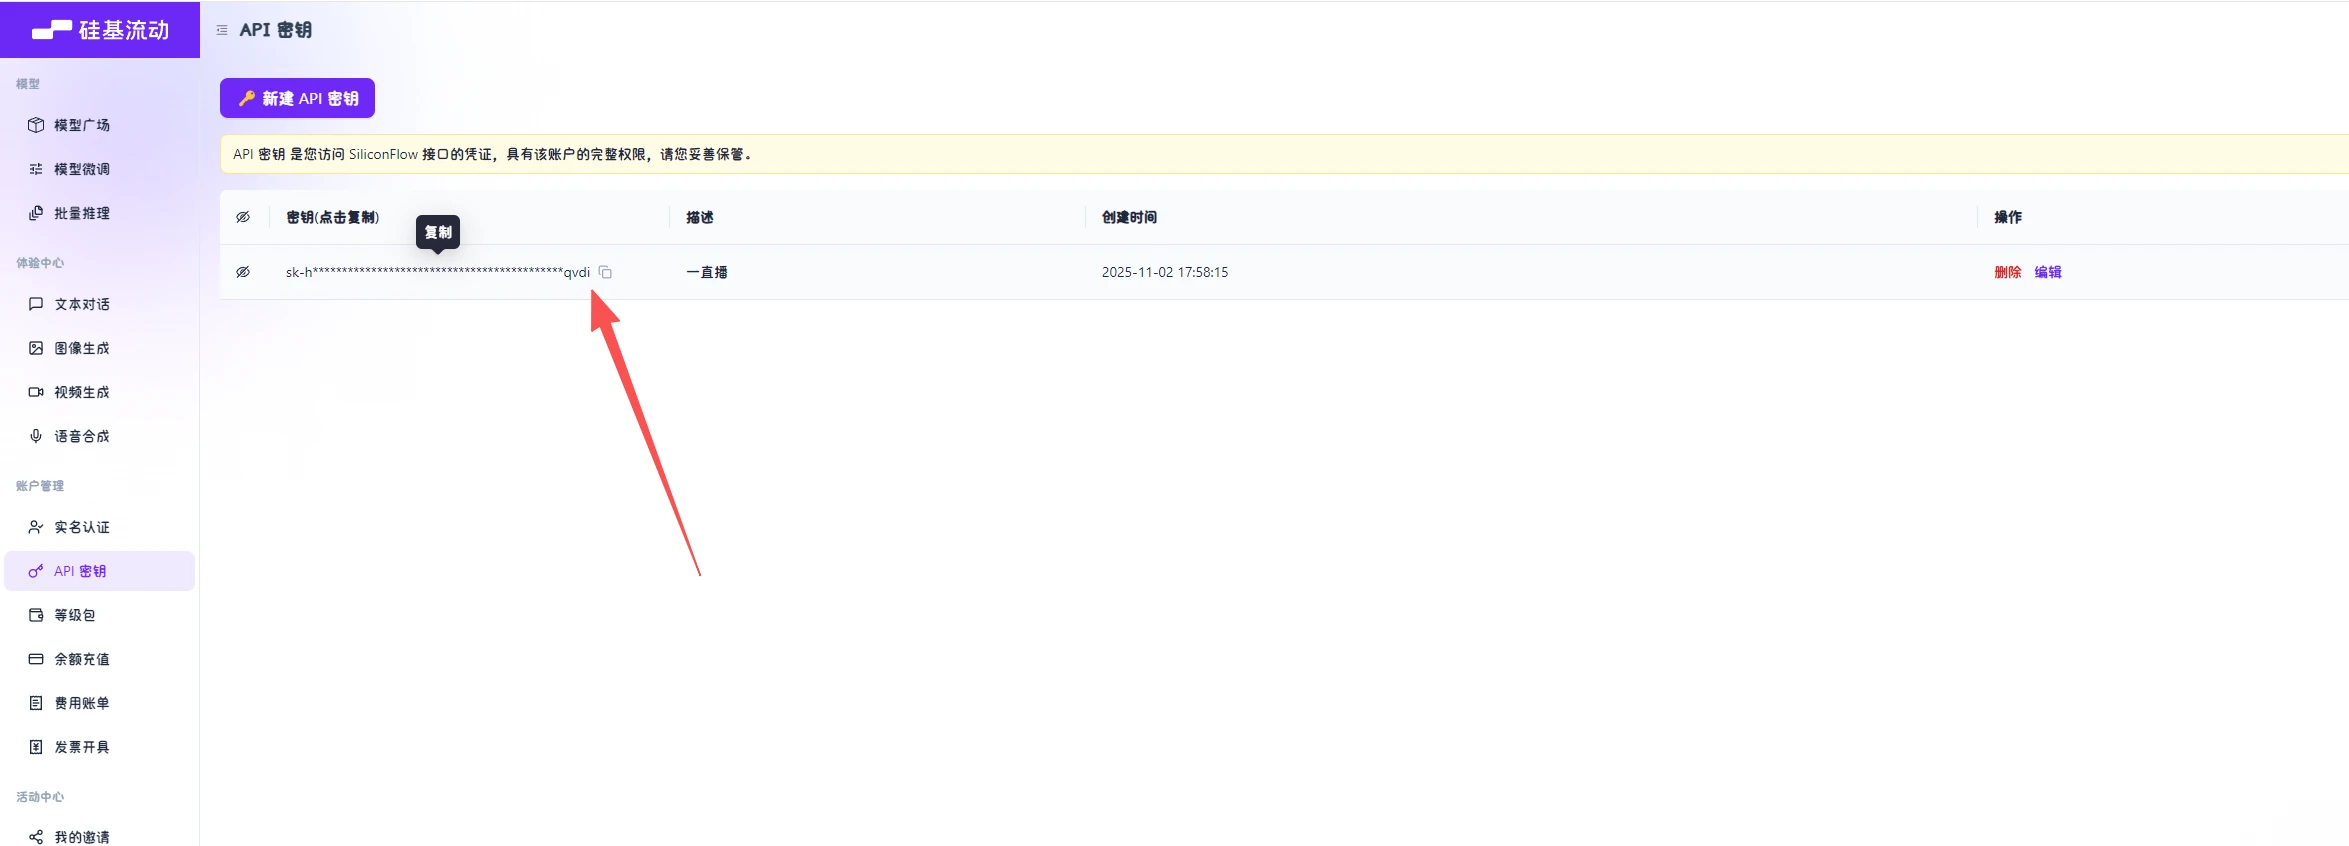
Task: Delete the API key via 删除
Action: click(x=2007, y=272)
